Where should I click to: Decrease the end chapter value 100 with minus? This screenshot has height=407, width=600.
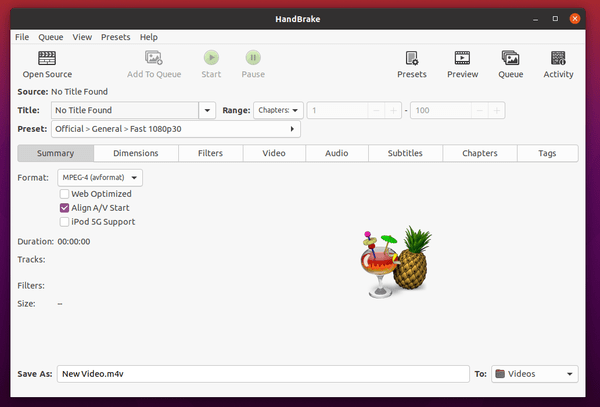click(479, 111)
